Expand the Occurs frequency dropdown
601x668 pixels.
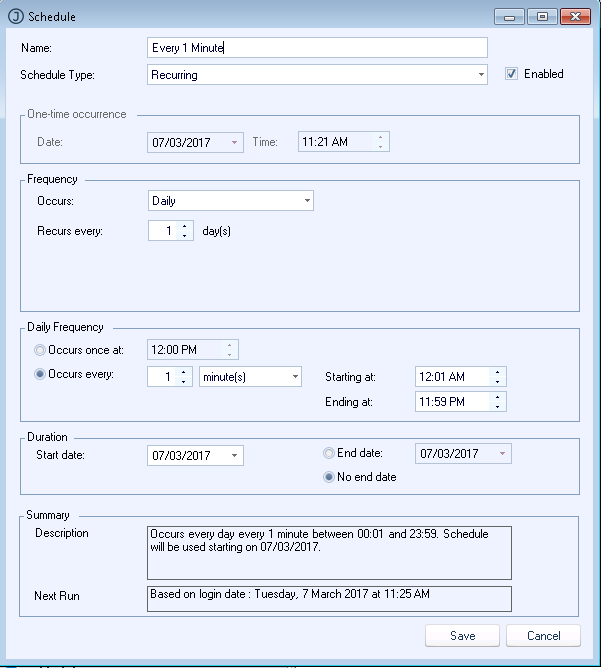click(306, 201)
